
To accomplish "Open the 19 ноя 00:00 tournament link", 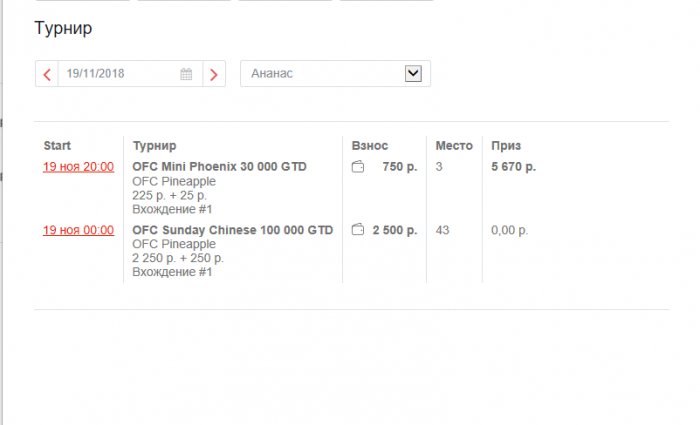I will [79, 230].
